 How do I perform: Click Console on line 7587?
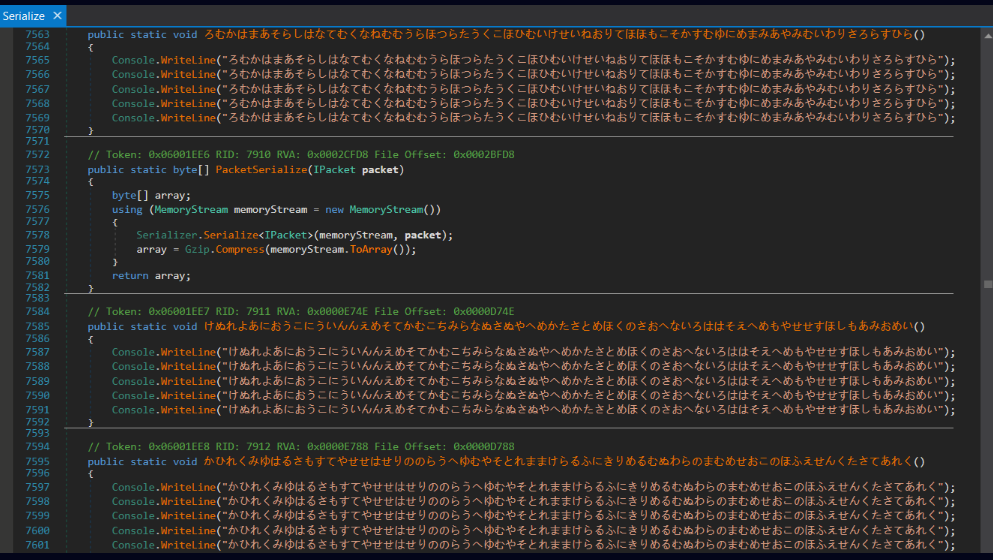[x=134, y=352]
